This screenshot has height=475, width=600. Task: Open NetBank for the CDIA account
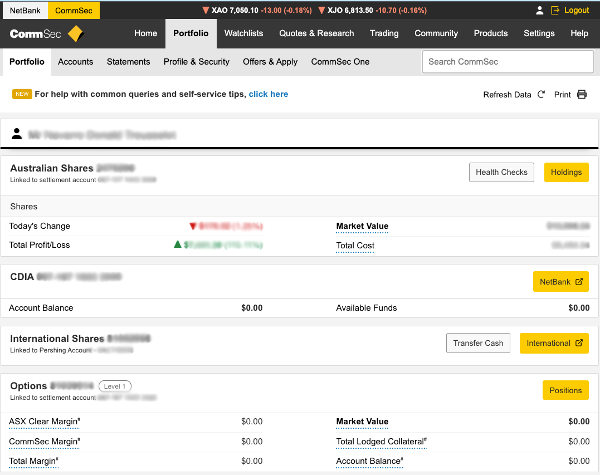(561, 282)
